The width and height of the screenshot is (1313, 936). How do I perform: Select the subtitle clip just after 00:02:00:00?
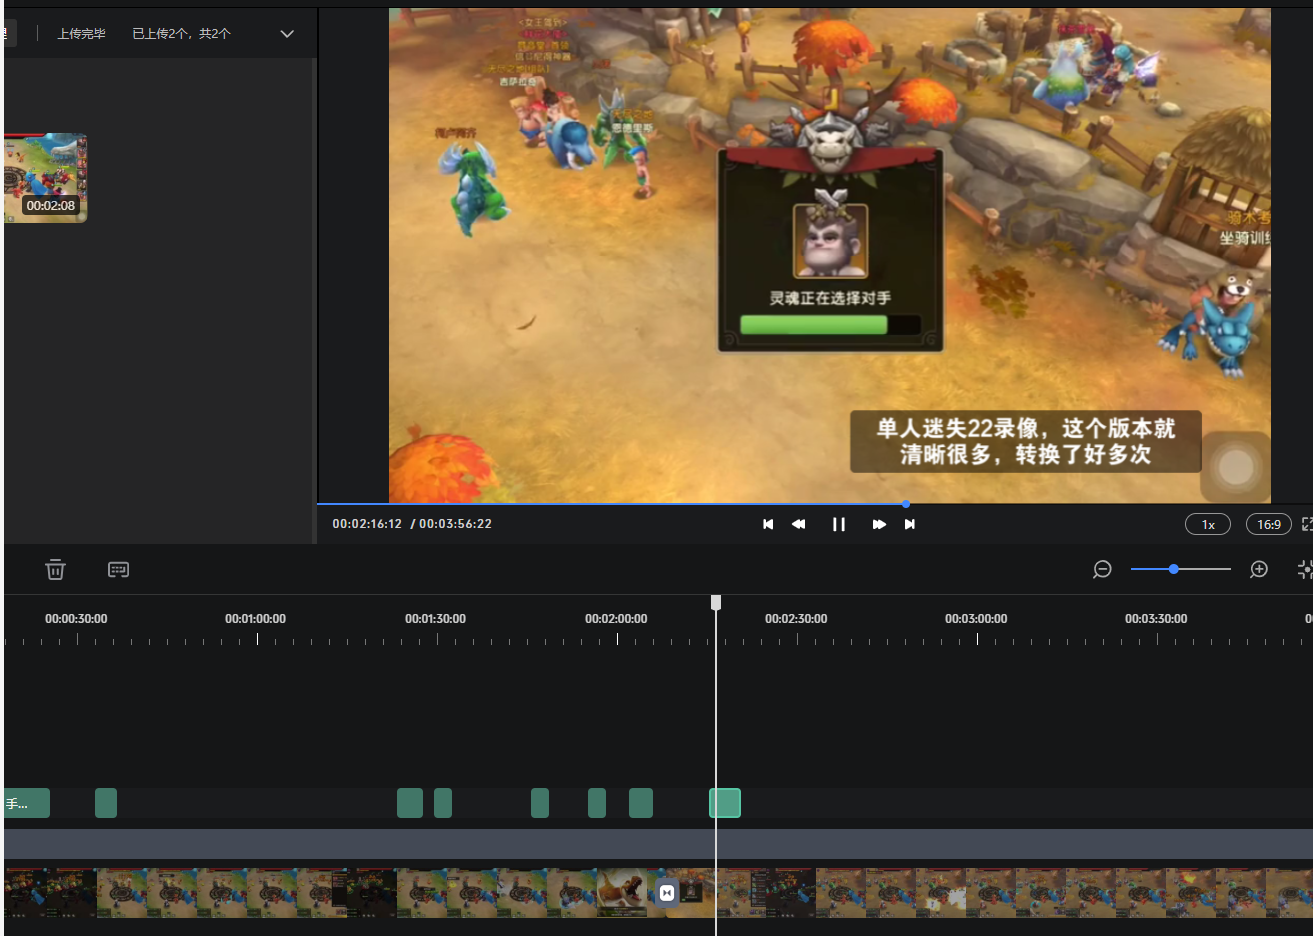[641, 803]
